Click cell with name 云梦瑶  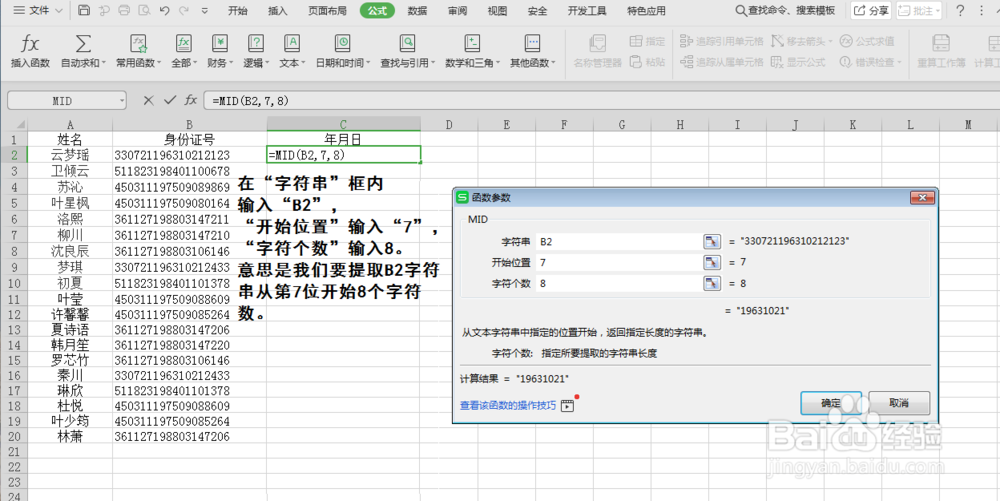(70, 155)
